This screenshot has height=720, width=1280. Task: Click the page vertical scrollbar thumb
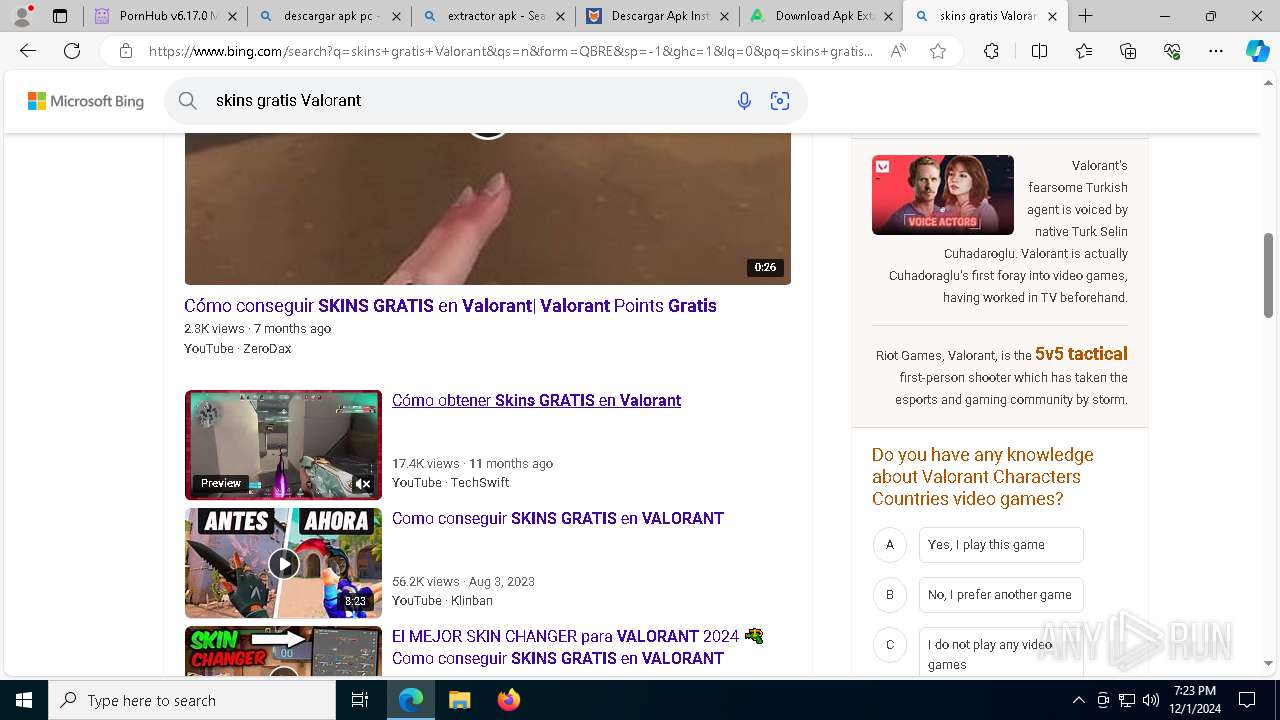[x=1269, y=275]
